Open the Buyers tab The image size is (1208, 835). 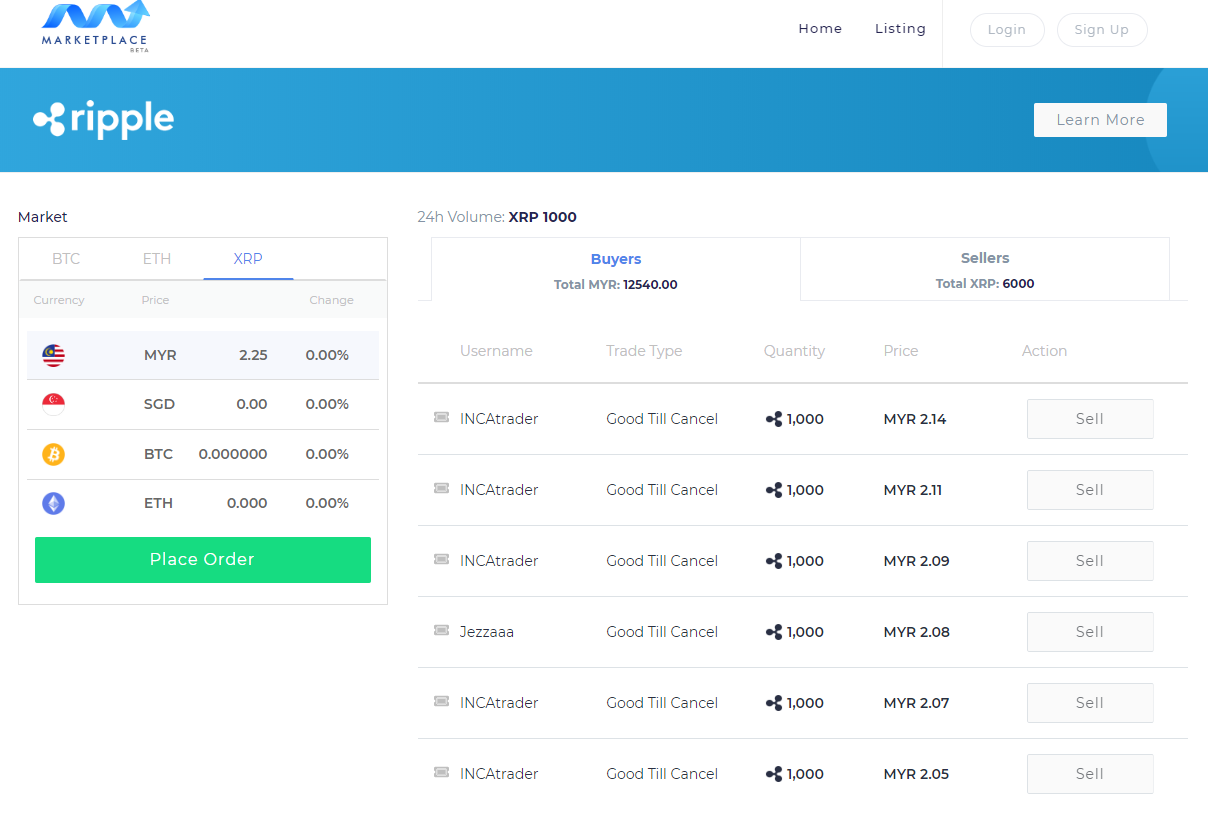coord(616,270)
